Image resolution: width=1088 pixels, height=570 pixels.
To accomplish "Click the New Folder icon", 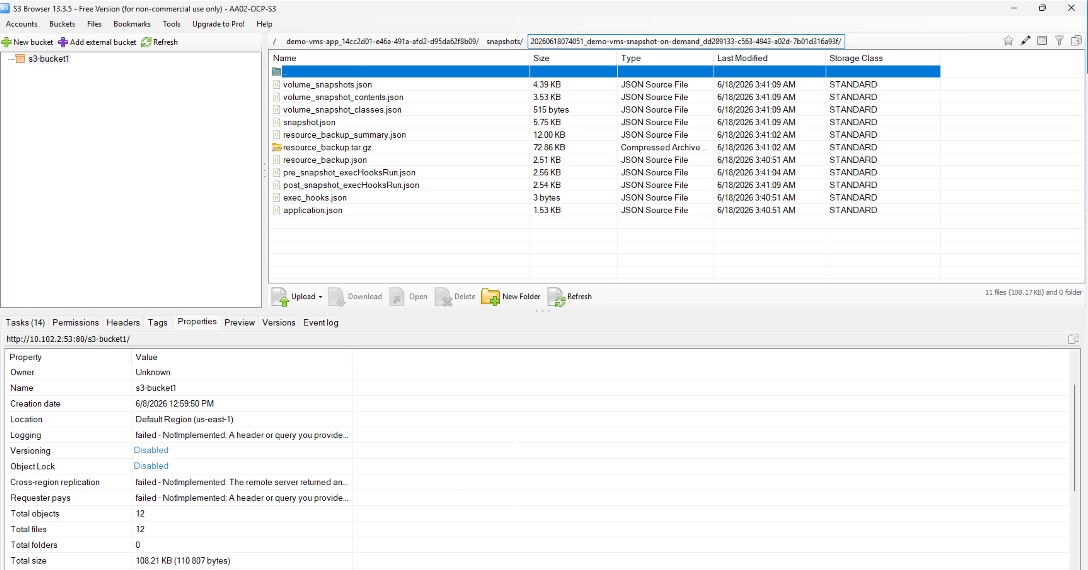I will click(x=491, y=297).
